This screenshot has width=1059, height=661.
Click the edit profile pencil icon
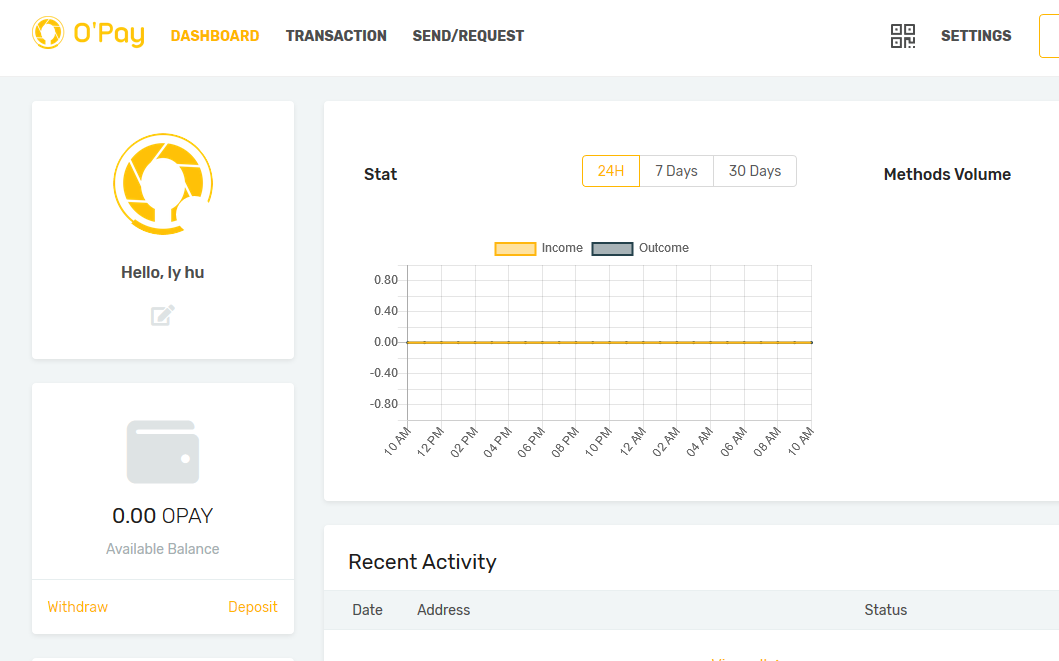163,315
